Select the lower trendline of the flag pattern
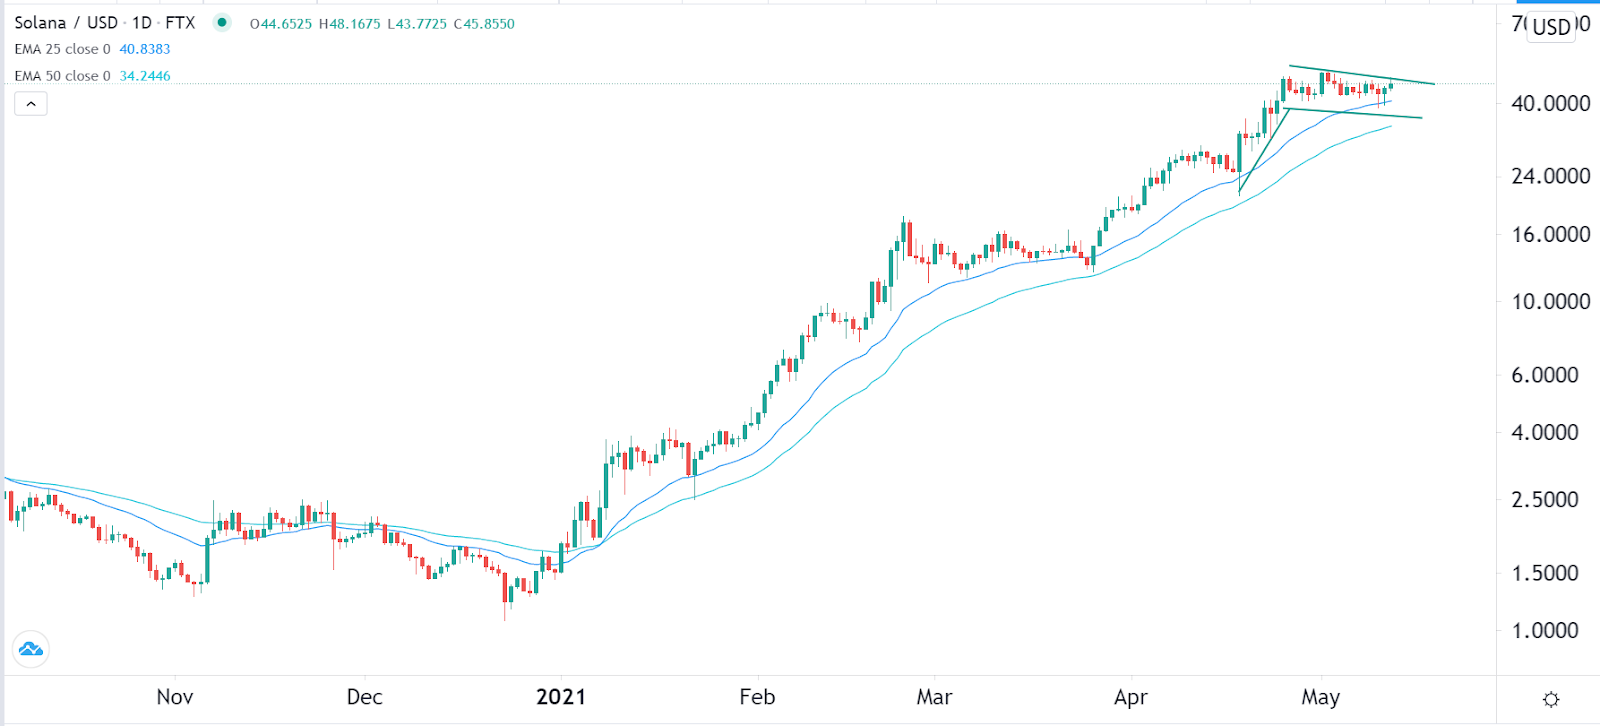 point(1352,113)
